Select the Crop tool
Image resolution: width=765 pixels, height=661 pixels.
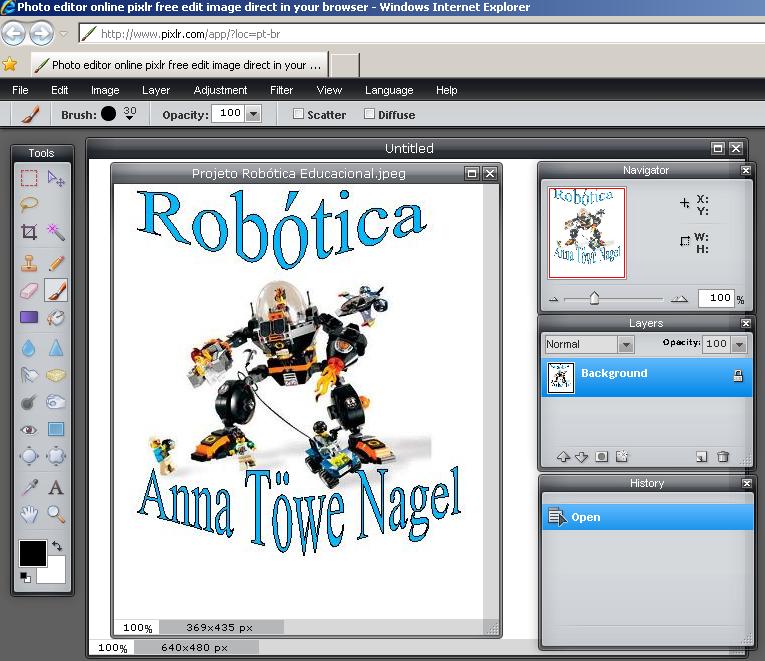point(29,231)
